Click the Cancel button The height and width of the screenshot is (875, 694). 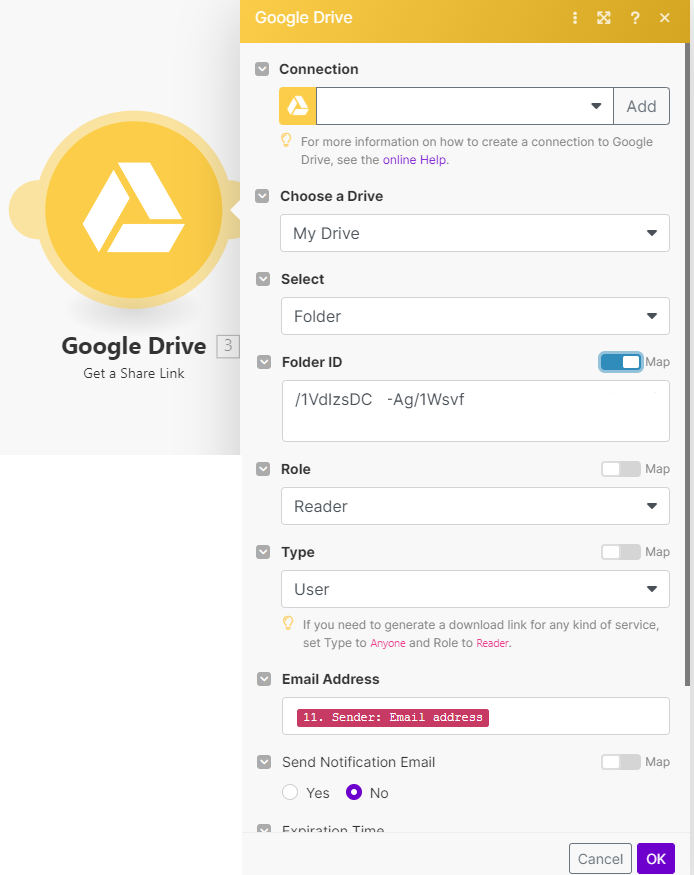pos(600,858)
